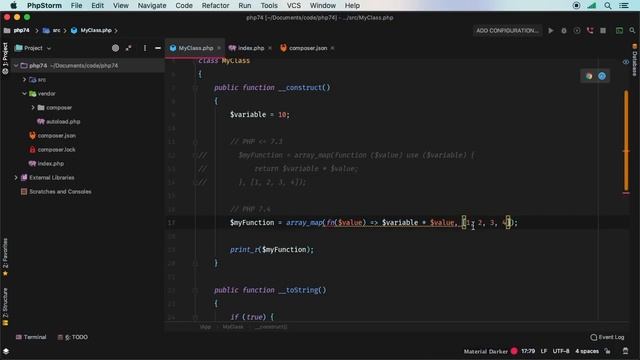Click the Add Configuration button
The image size is (640, 360).
[507, 31]
